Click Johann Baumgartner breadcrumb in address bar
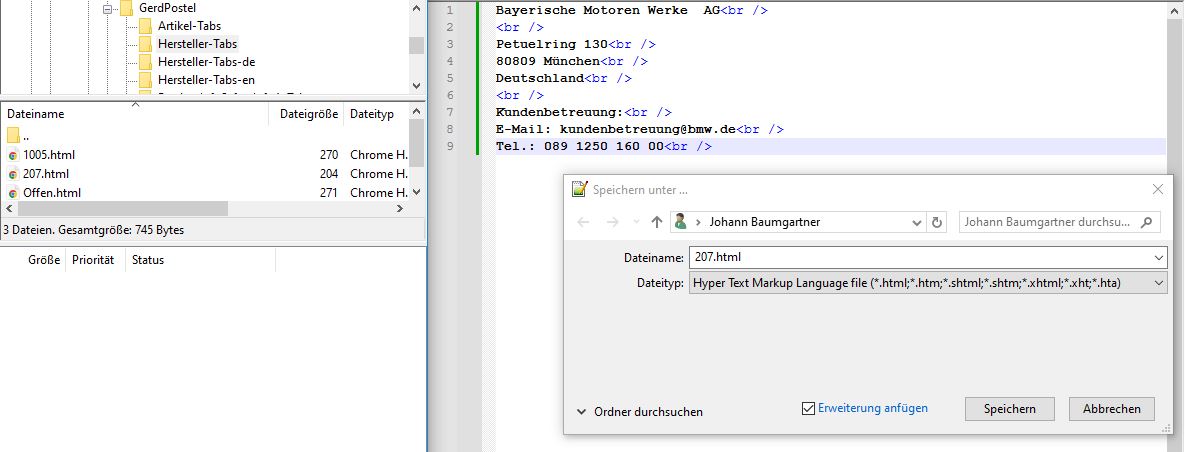The image size is (1185, 452). 765,222
